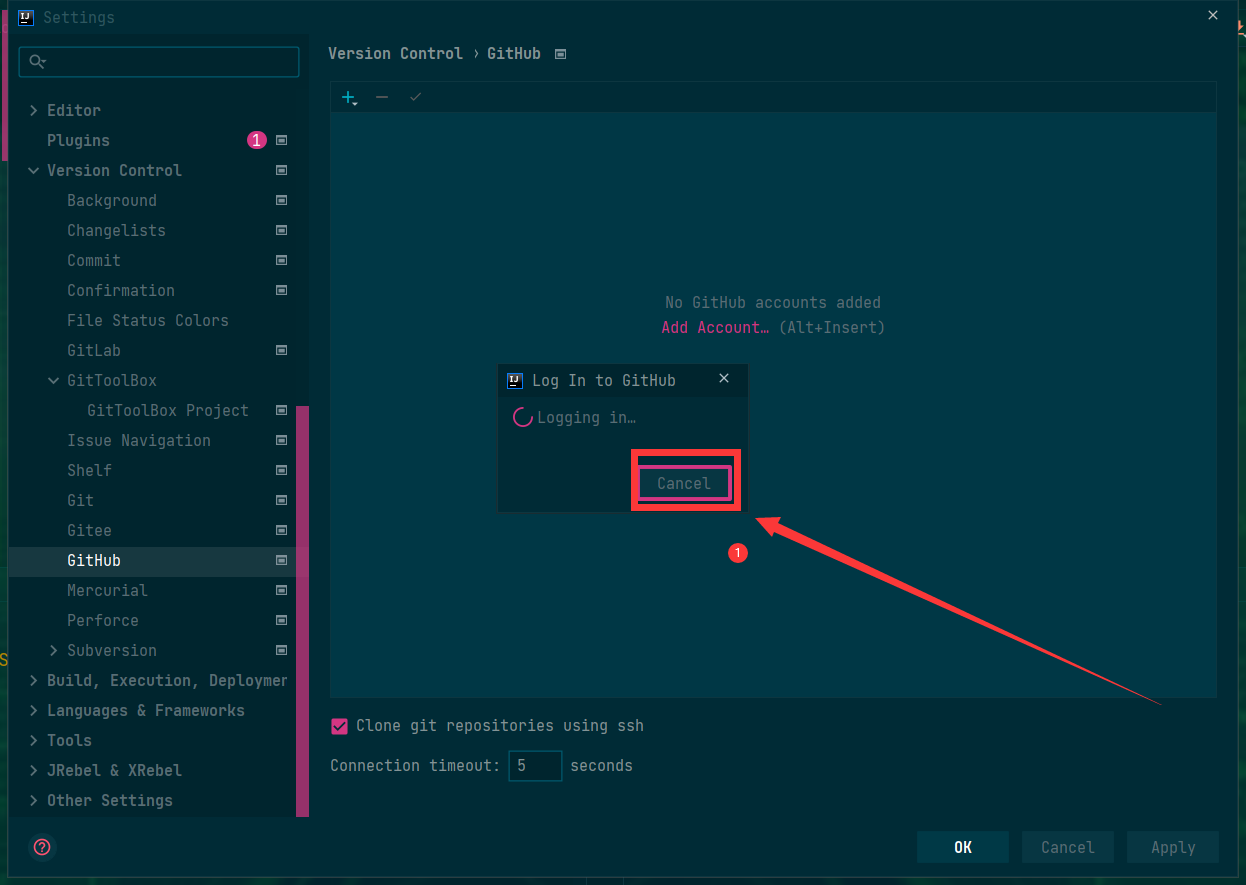The image size is (1246, 885).
Task: Select Shelf settings page
Action: click(89, 471)
